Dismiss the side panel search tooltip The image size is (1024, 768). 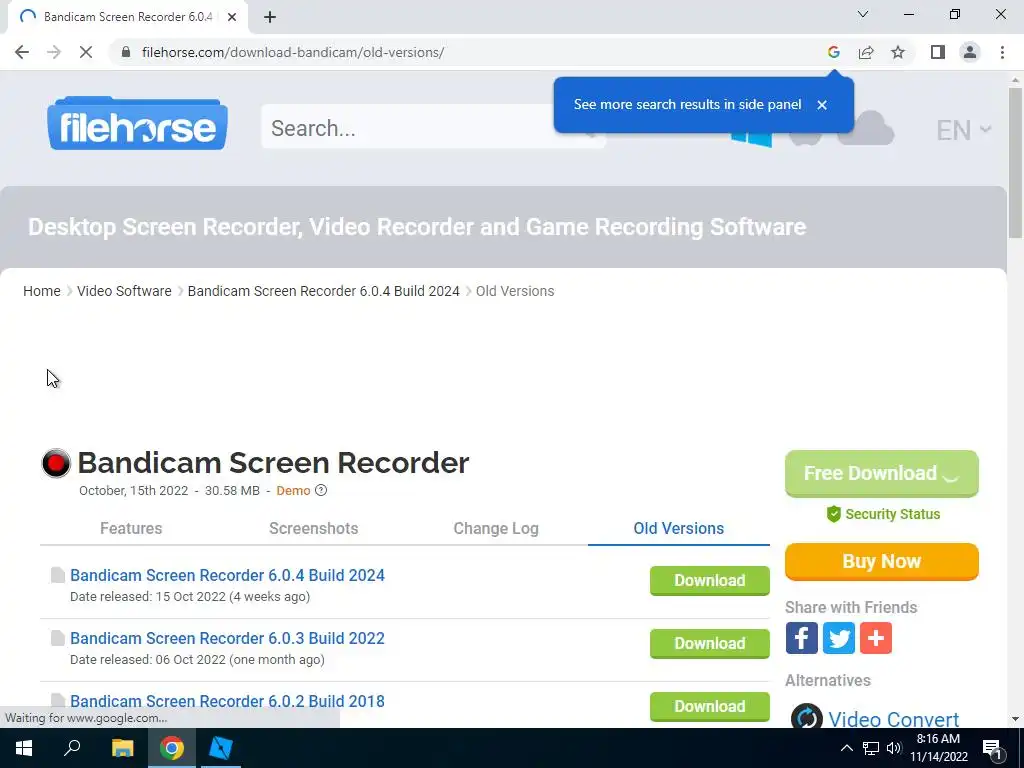822,104
